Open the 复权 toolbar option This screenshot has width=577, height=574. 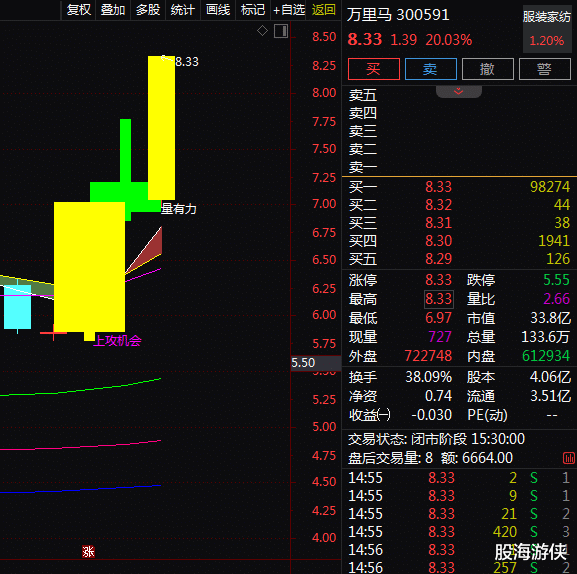point(79,10)
